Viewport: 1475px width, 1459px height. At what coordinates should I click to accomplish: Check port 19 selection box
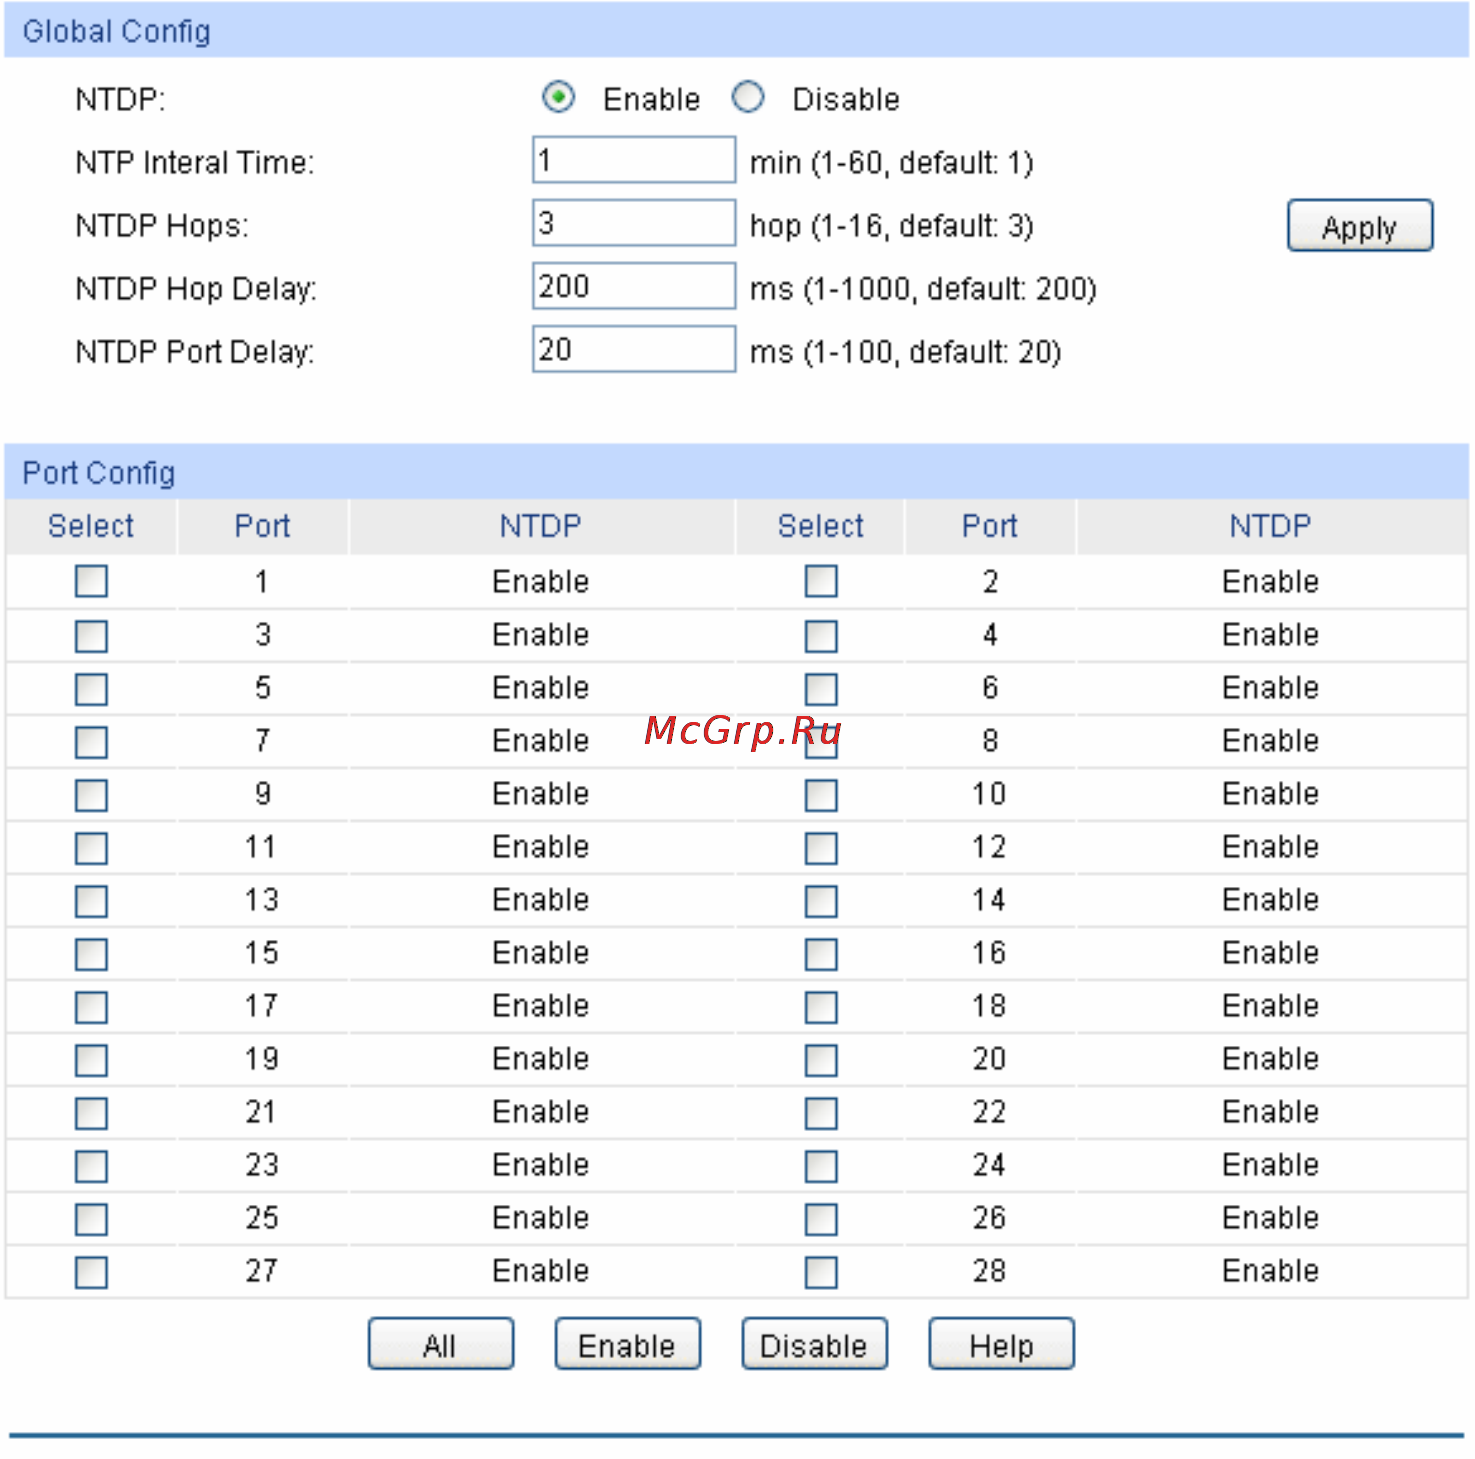pos(91,1060)
